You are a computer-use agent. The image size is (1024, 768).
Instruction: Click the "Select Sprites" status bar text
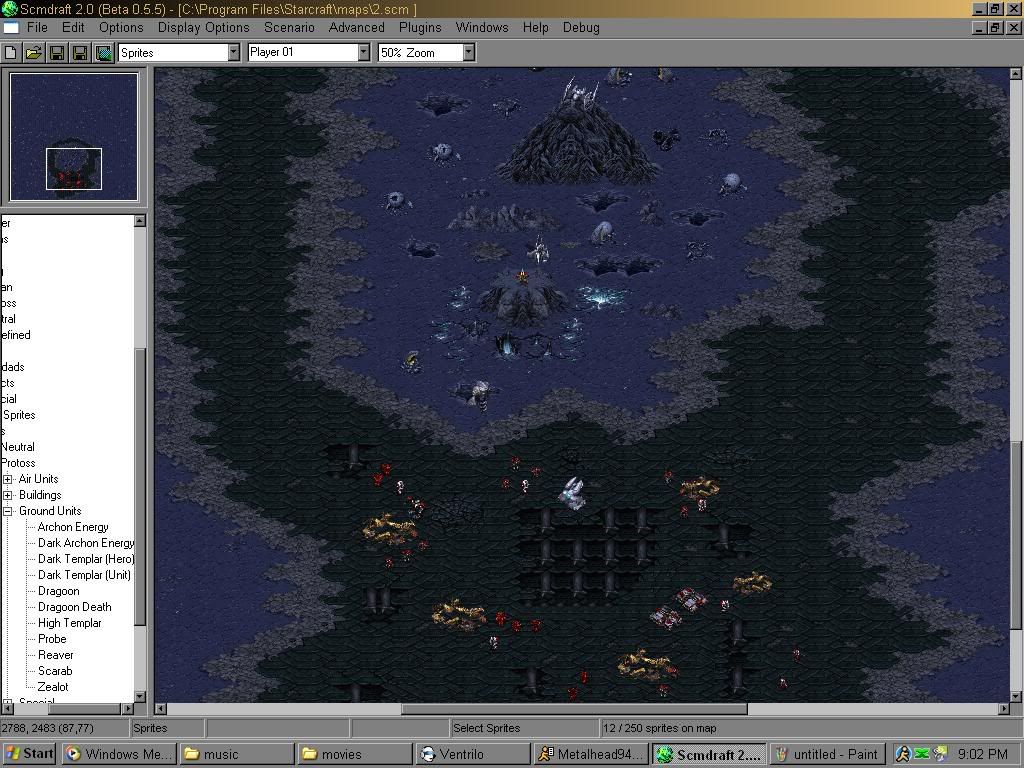[x=487, y=728]
